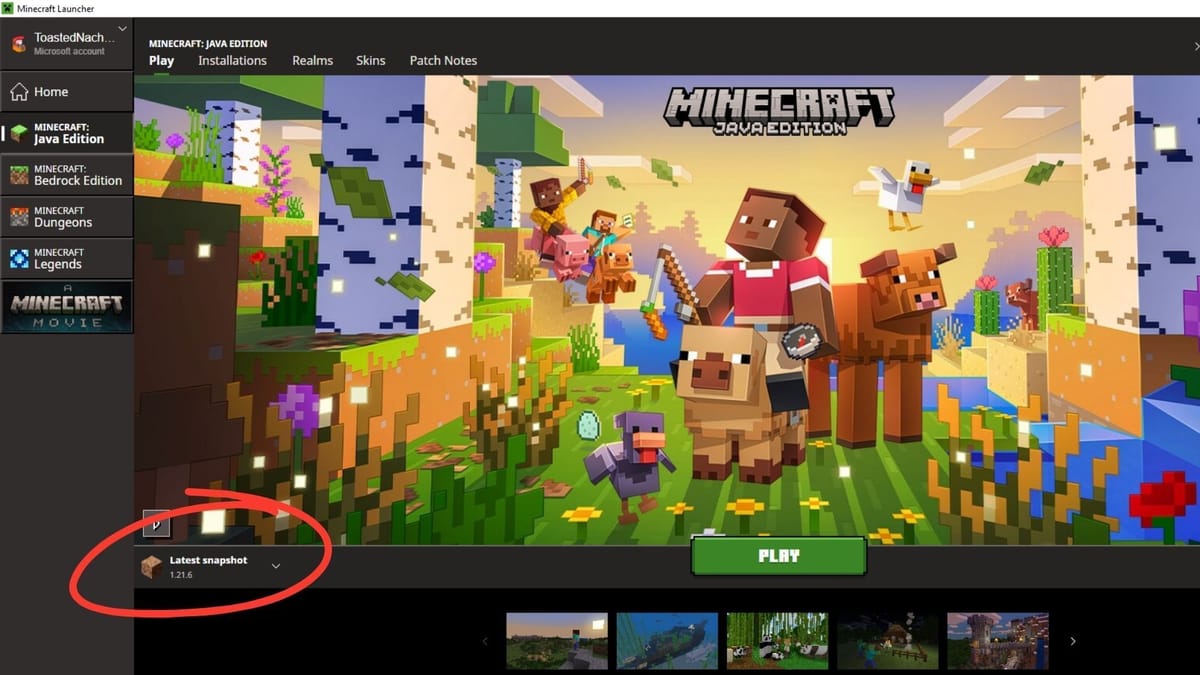Expand the Latest snapshot version dropdown
This screenshot has height=675, width=1200.
[x=276, y=566]
